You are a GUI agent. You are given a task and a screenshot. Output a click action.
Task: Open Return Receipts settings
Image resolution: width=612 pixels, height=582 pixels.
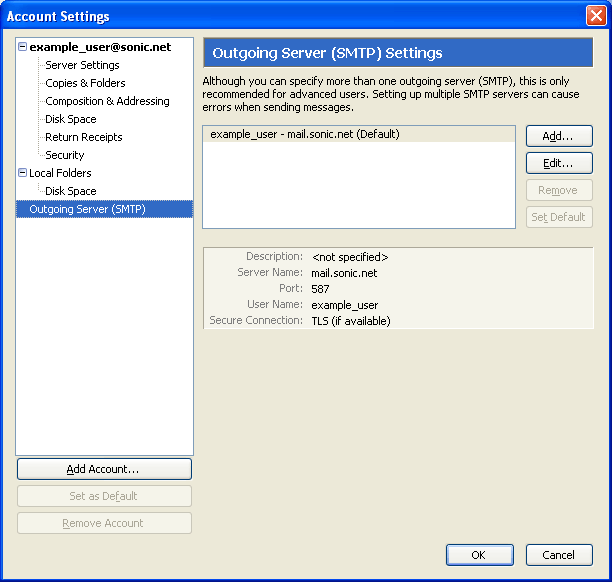(84, 137)
